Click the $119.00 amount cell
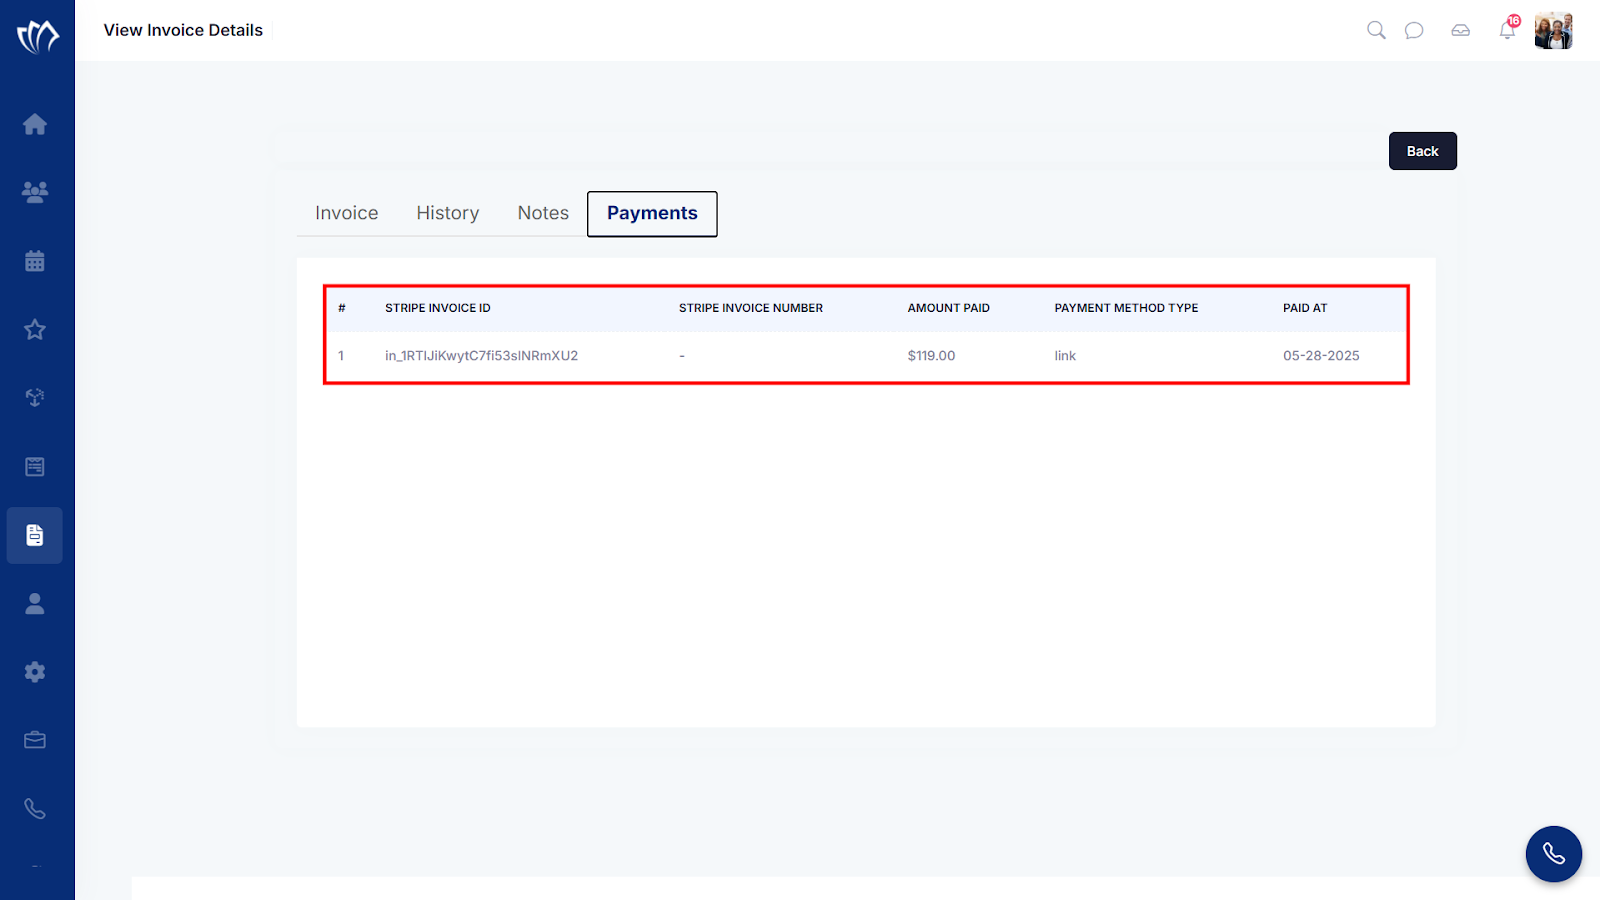1600x900 pixels. coord(931,356)
